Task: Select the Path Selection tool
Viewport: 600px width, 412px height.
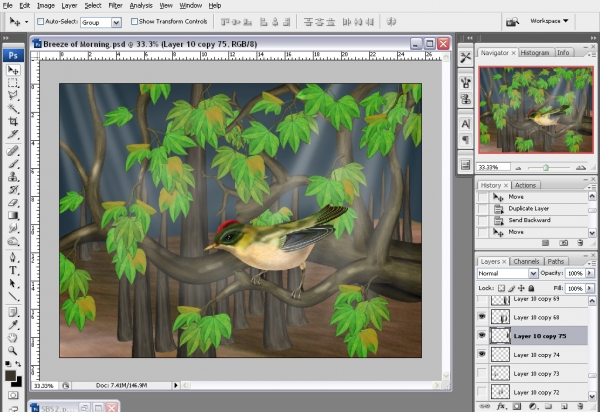Action: 13,283
